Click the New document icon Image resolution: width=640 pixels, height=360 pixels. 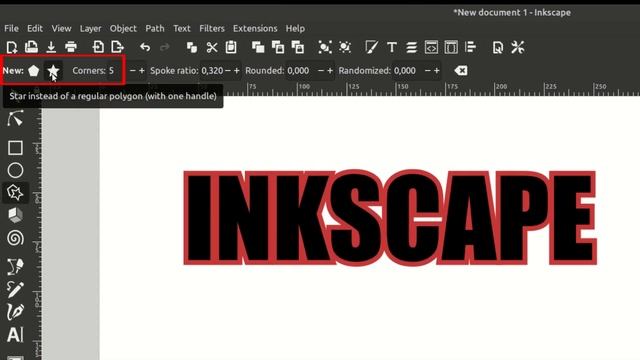click(x=11, y=47)
